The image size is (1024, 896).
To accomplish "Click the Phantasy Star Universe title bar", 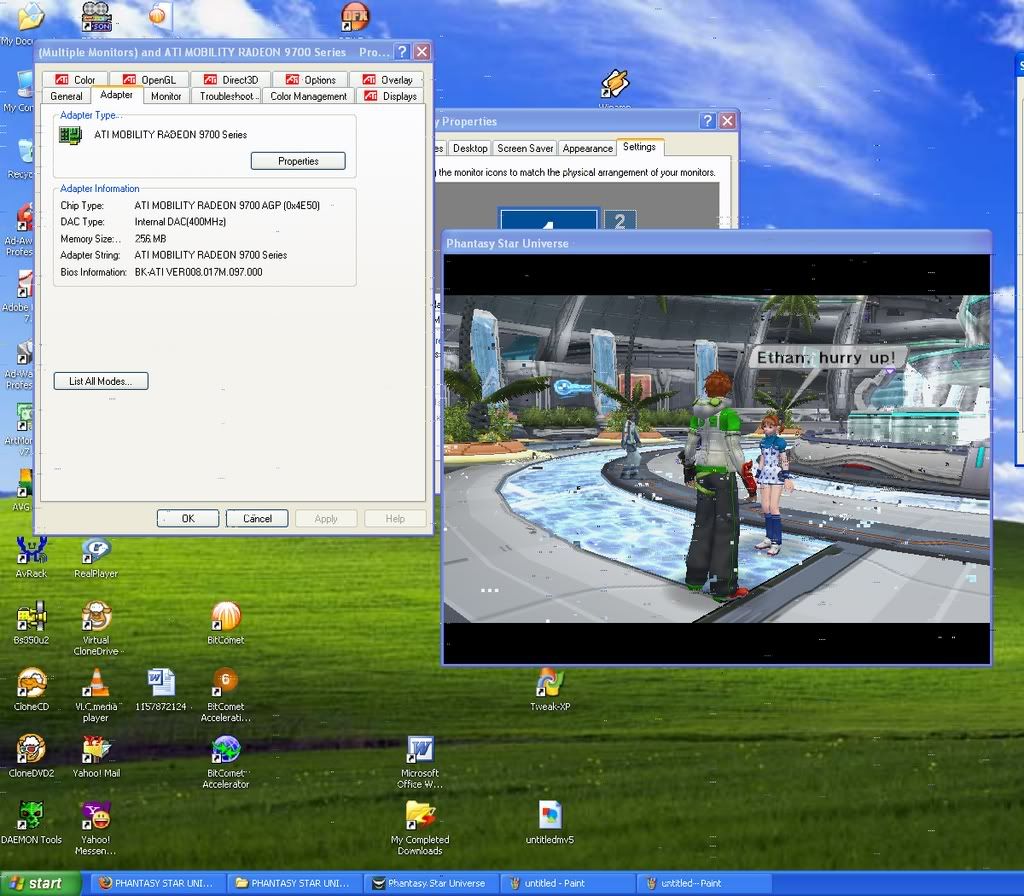I will click(x=716, y=244).
